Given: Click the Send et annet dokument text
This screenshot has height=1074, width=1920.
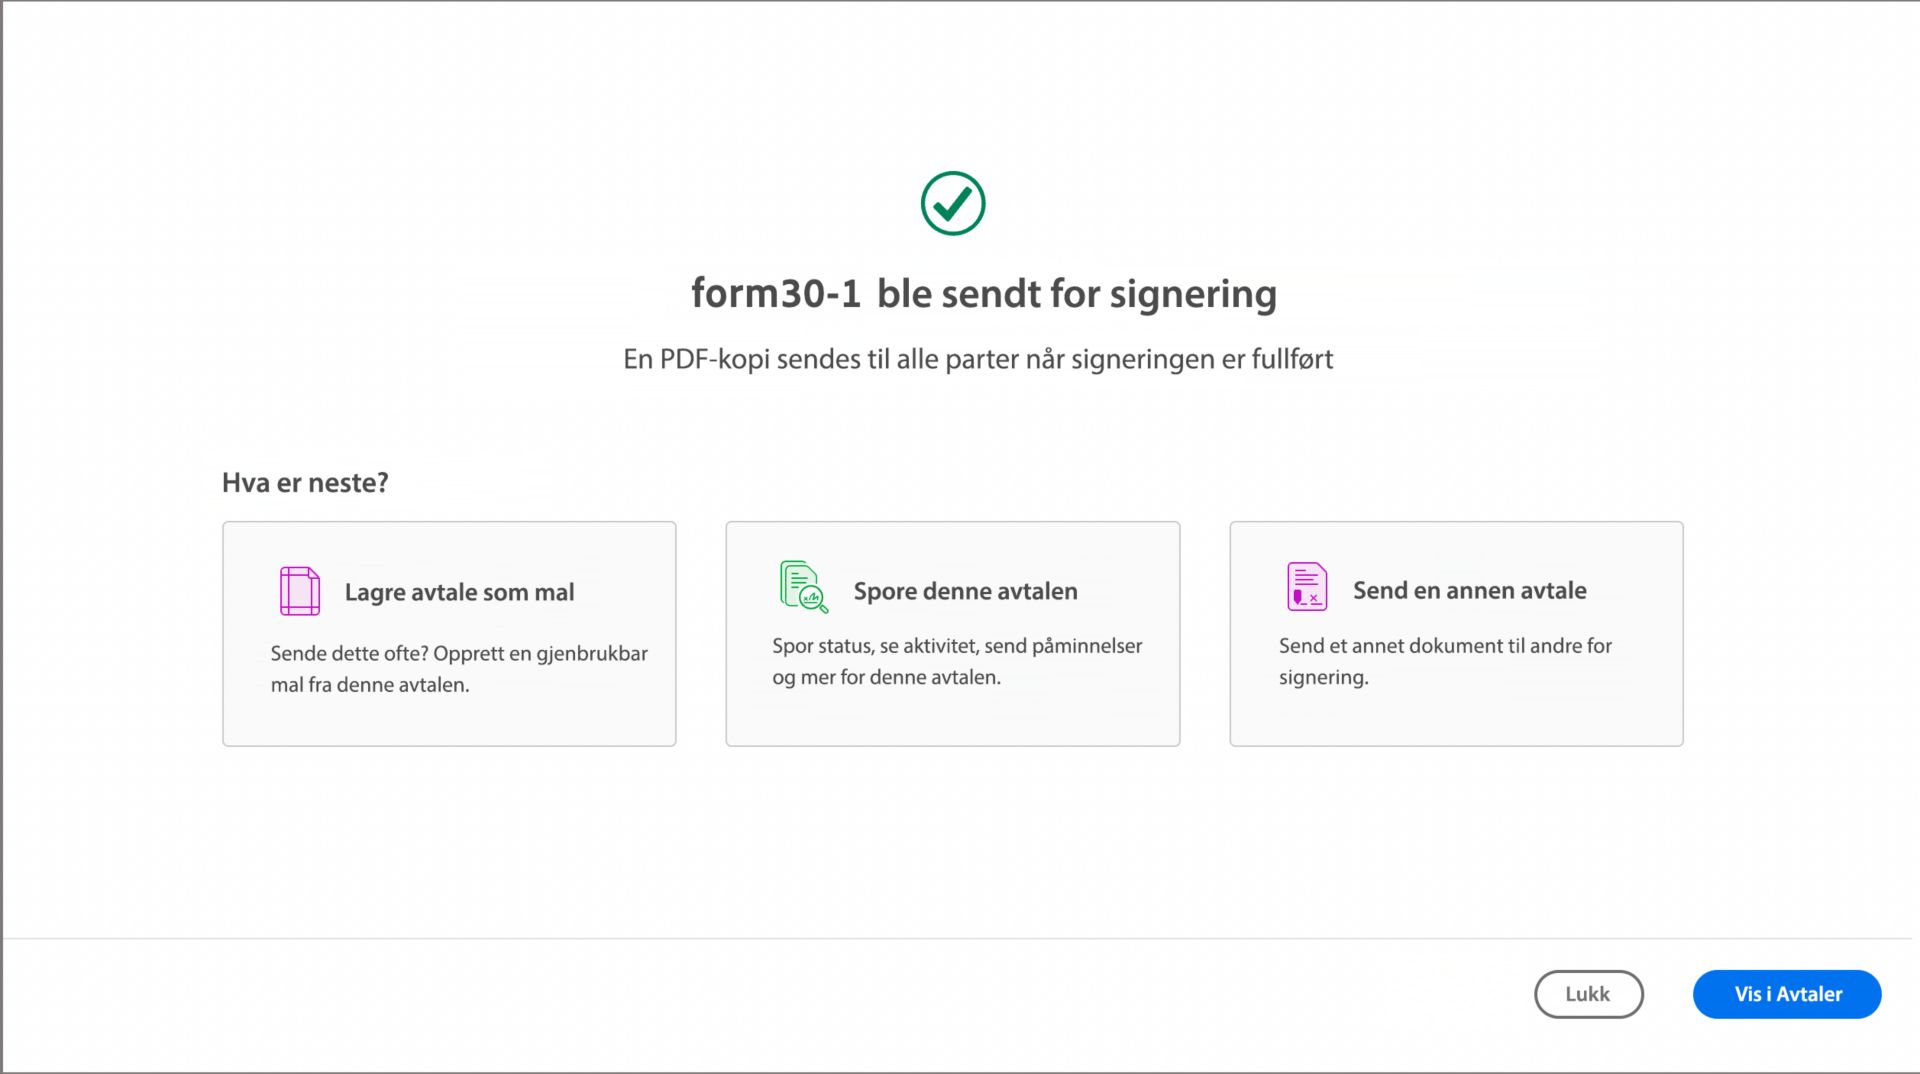Looking at the screenshot, I should click(x=1444, y=661).
